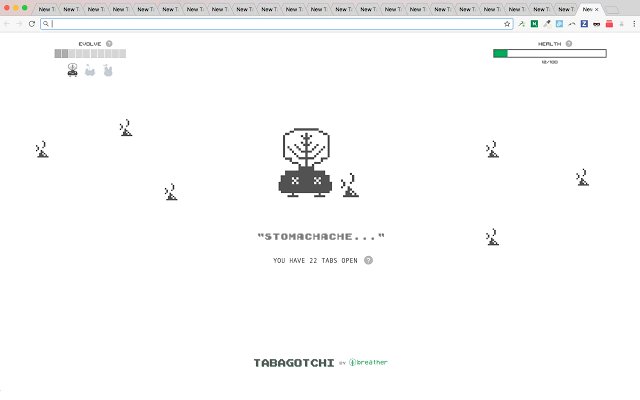Open the blue Z extension
Screen dimensions: 640x400
click(x=584, y=24)
